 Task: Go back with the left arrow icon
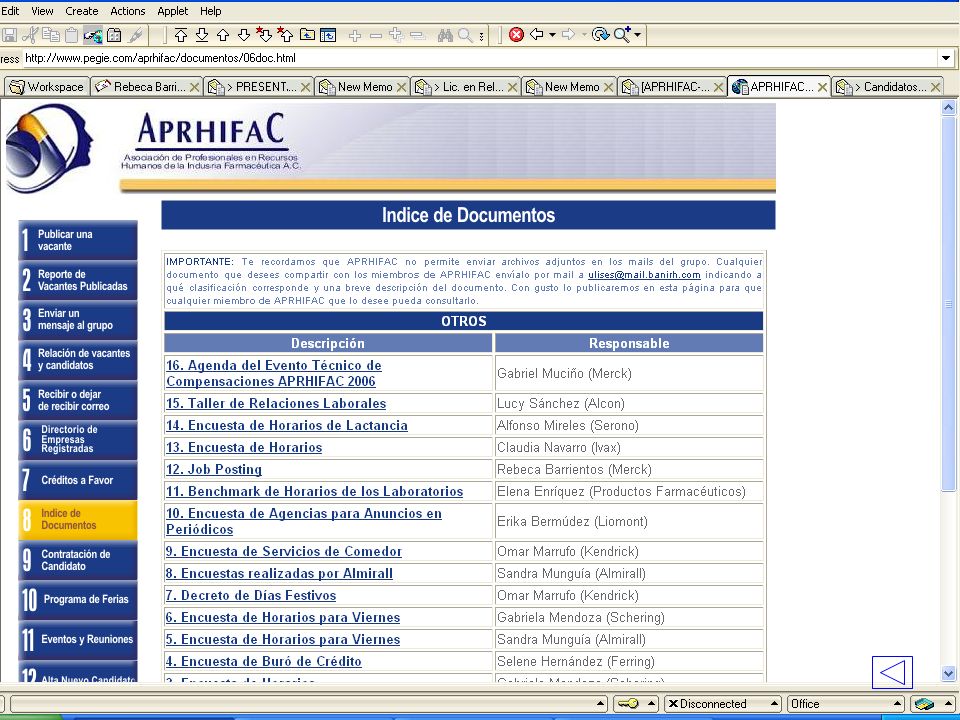point(537,35)
